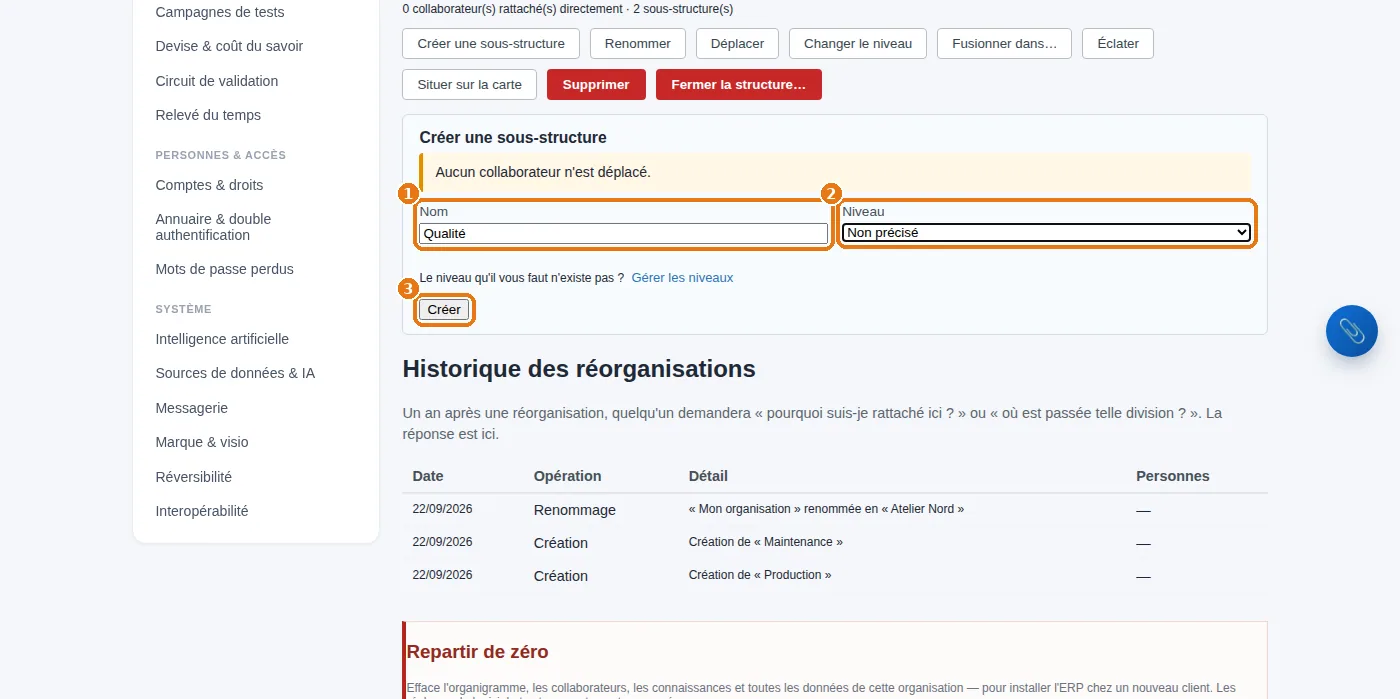Select Création de « Maintenance » detail
Viewport: 1400px width, 699px height.
pos(765,542)
